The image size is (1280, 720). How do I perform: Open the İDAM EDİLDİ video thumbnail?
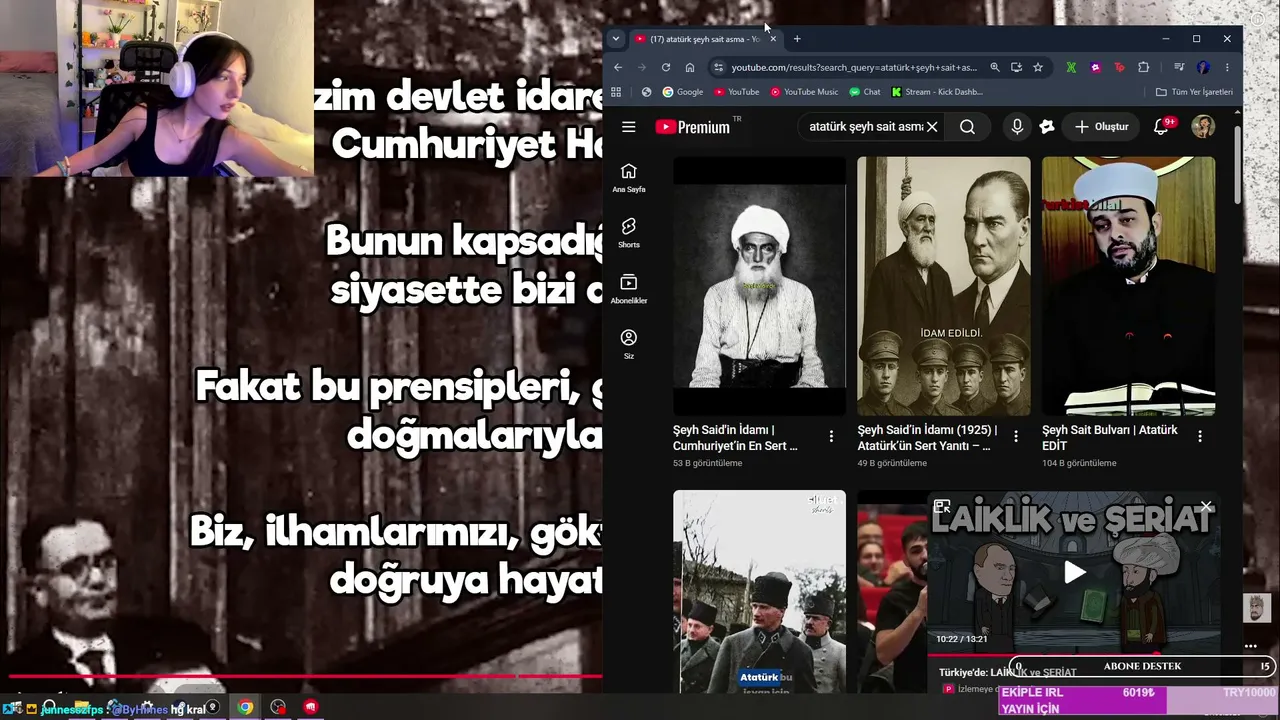point(943,286)
